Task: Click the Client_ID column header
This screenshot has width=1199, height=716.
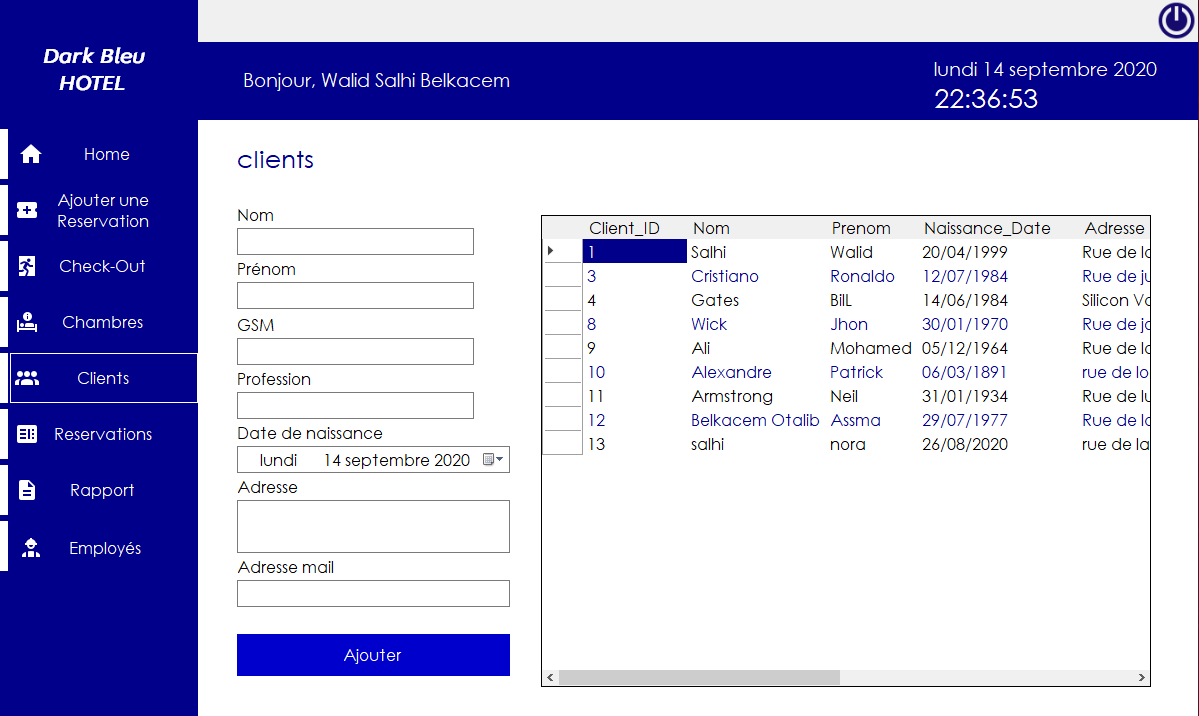Action: (x=624, y=228)
